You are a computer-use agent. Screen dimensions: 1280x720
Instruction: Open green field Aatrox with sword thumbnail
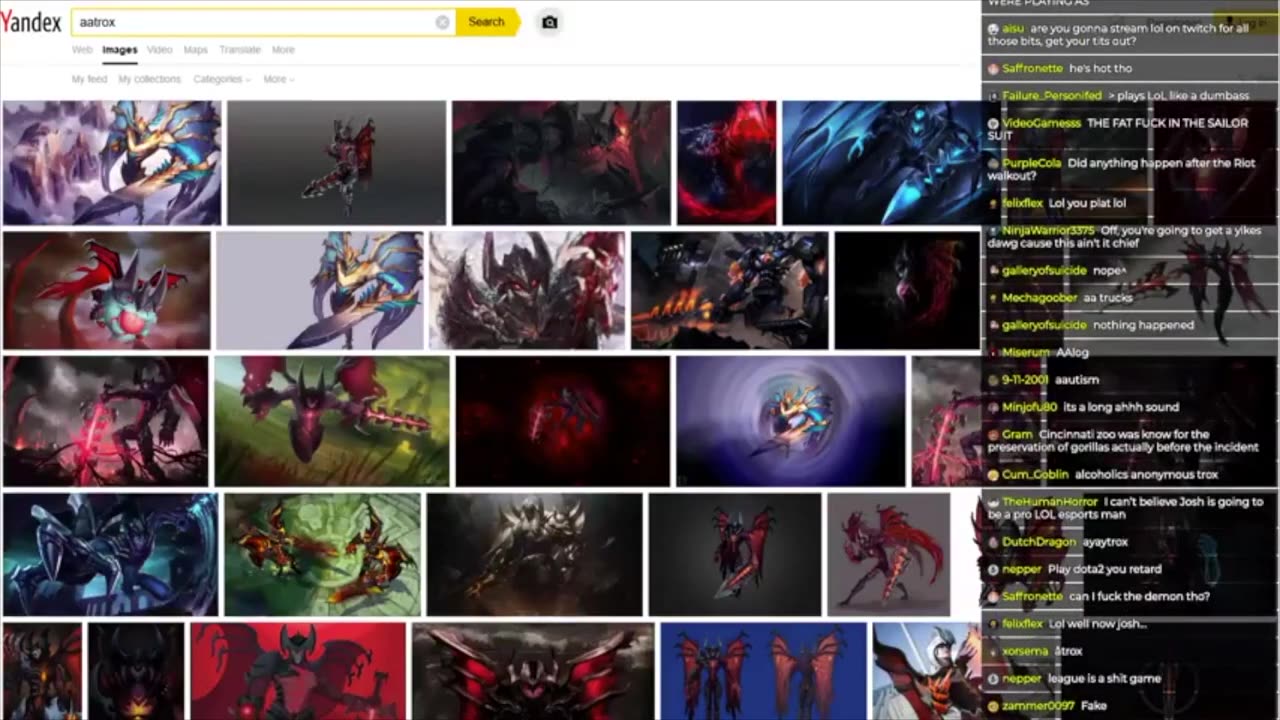tap(332, 421)
